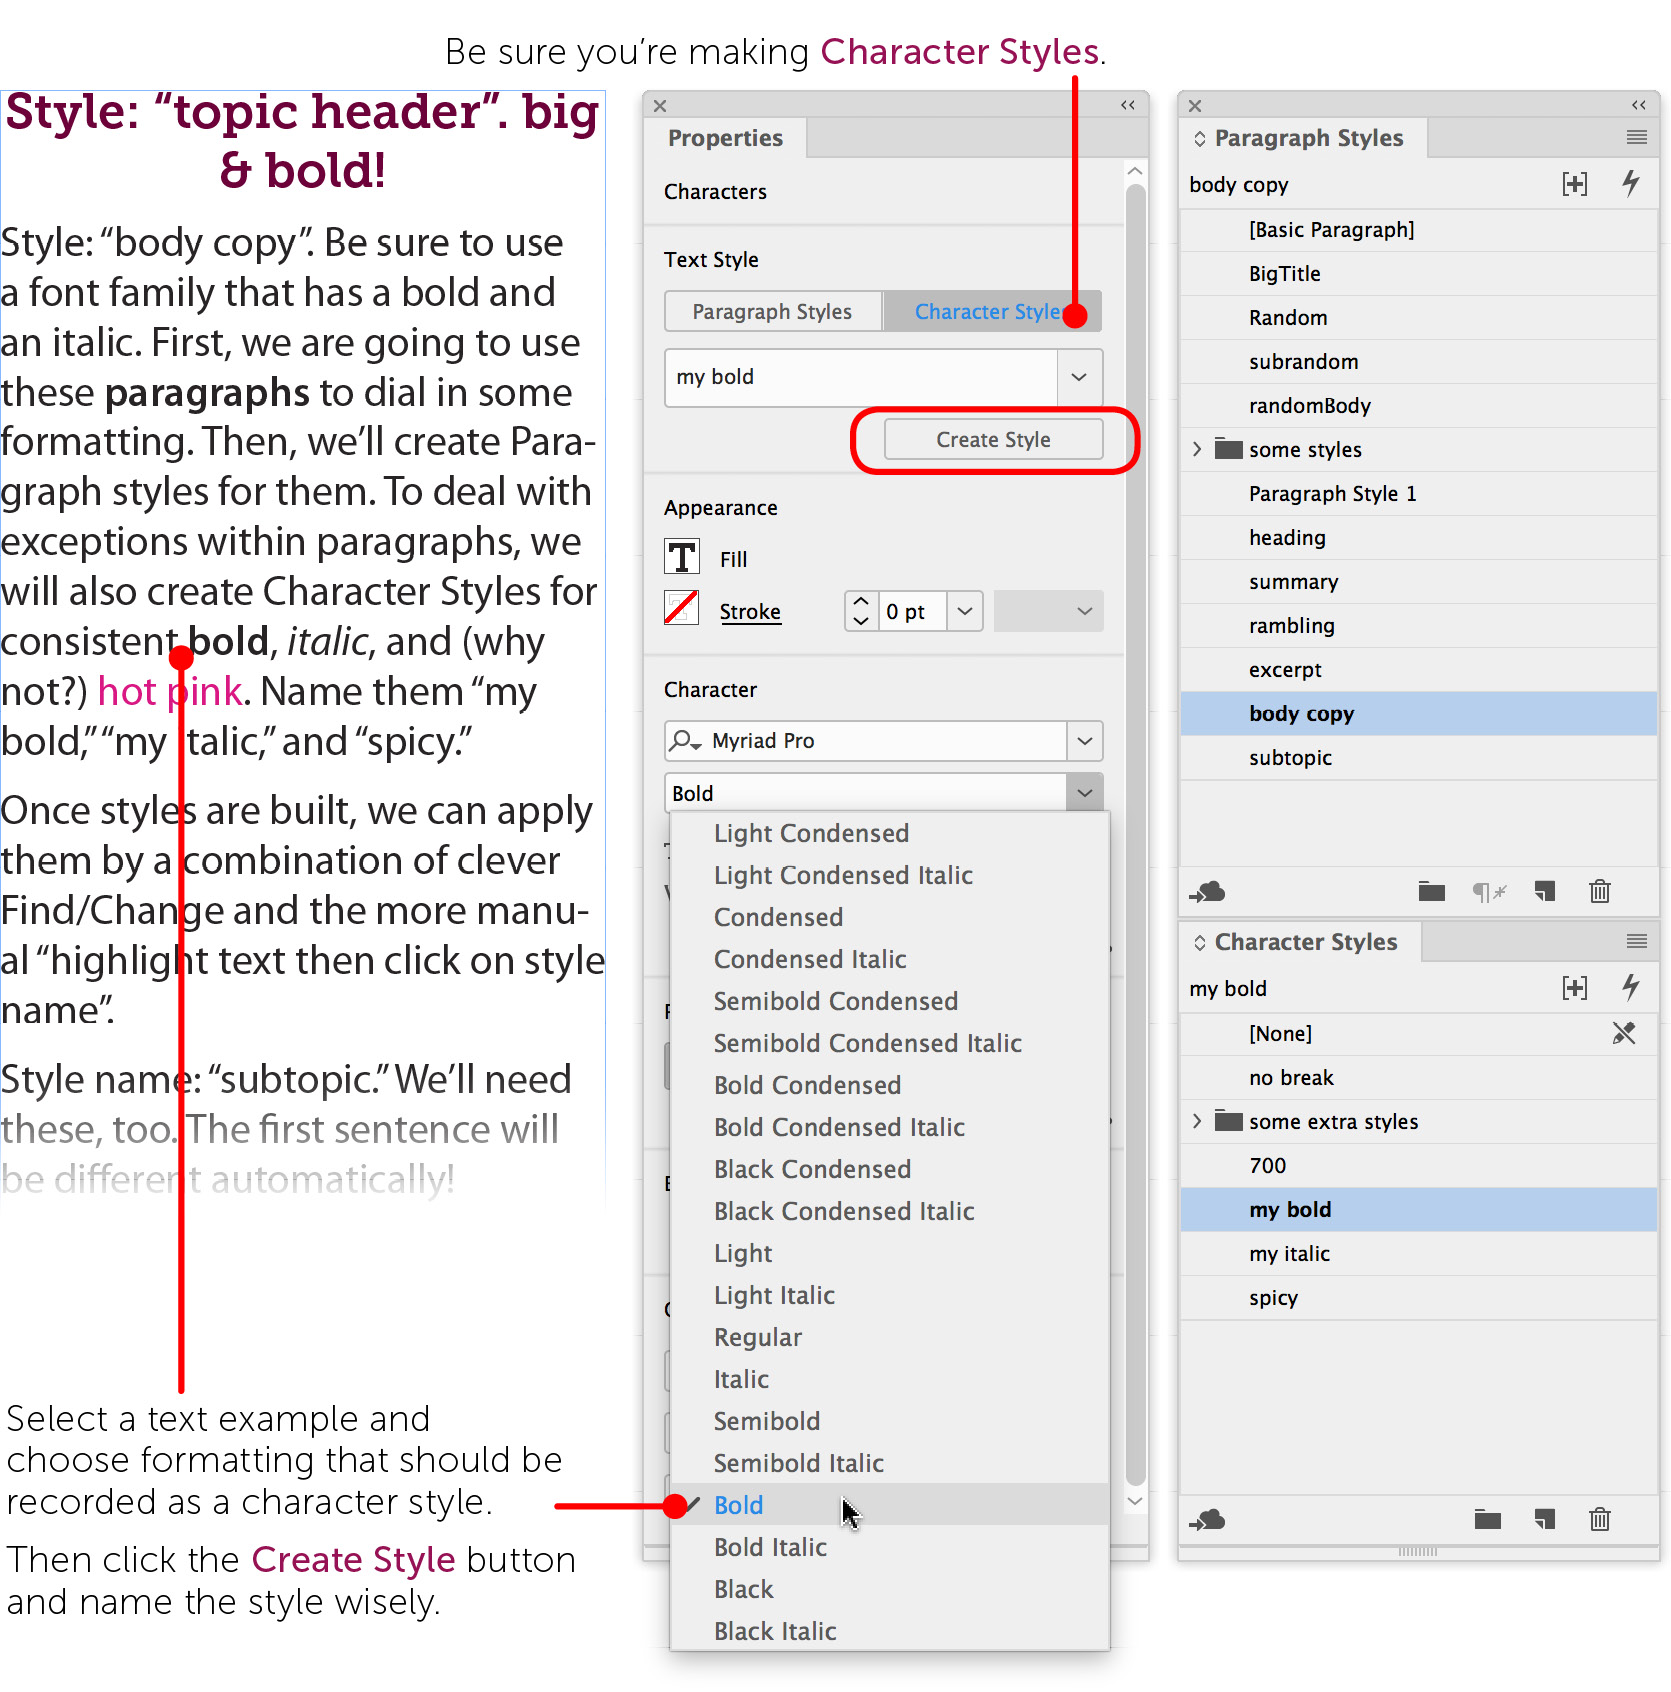
Task: Click the Properties panel scrollbar
Action: 1135,835
